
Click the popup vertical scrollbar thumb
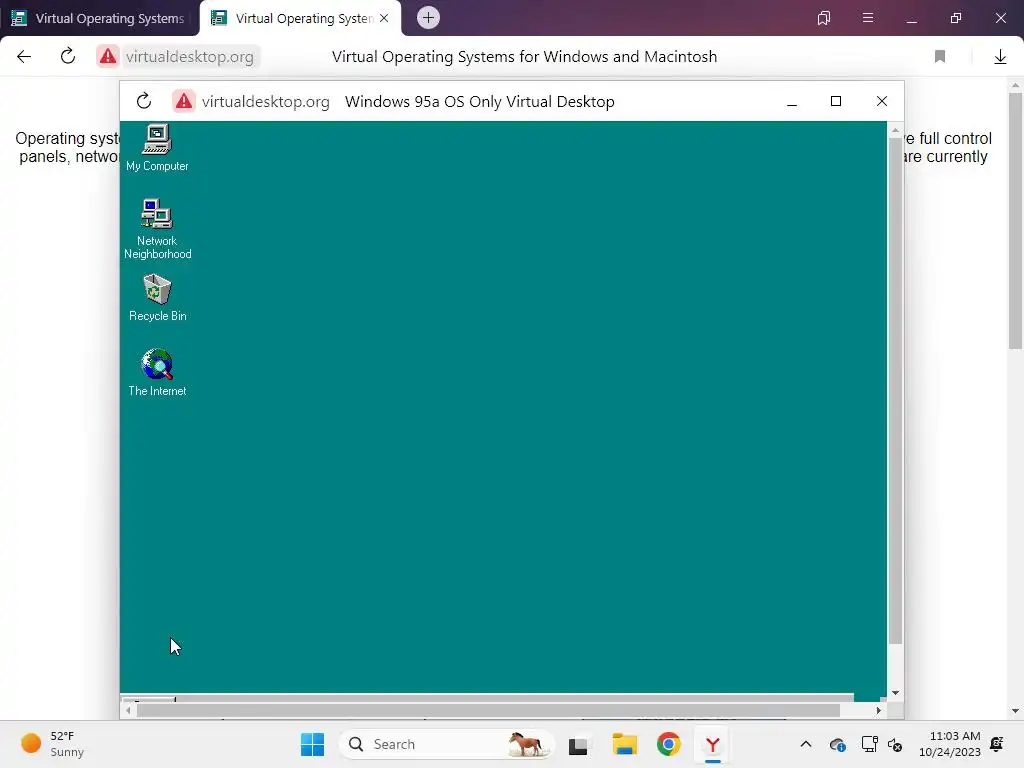coord(895,391)
